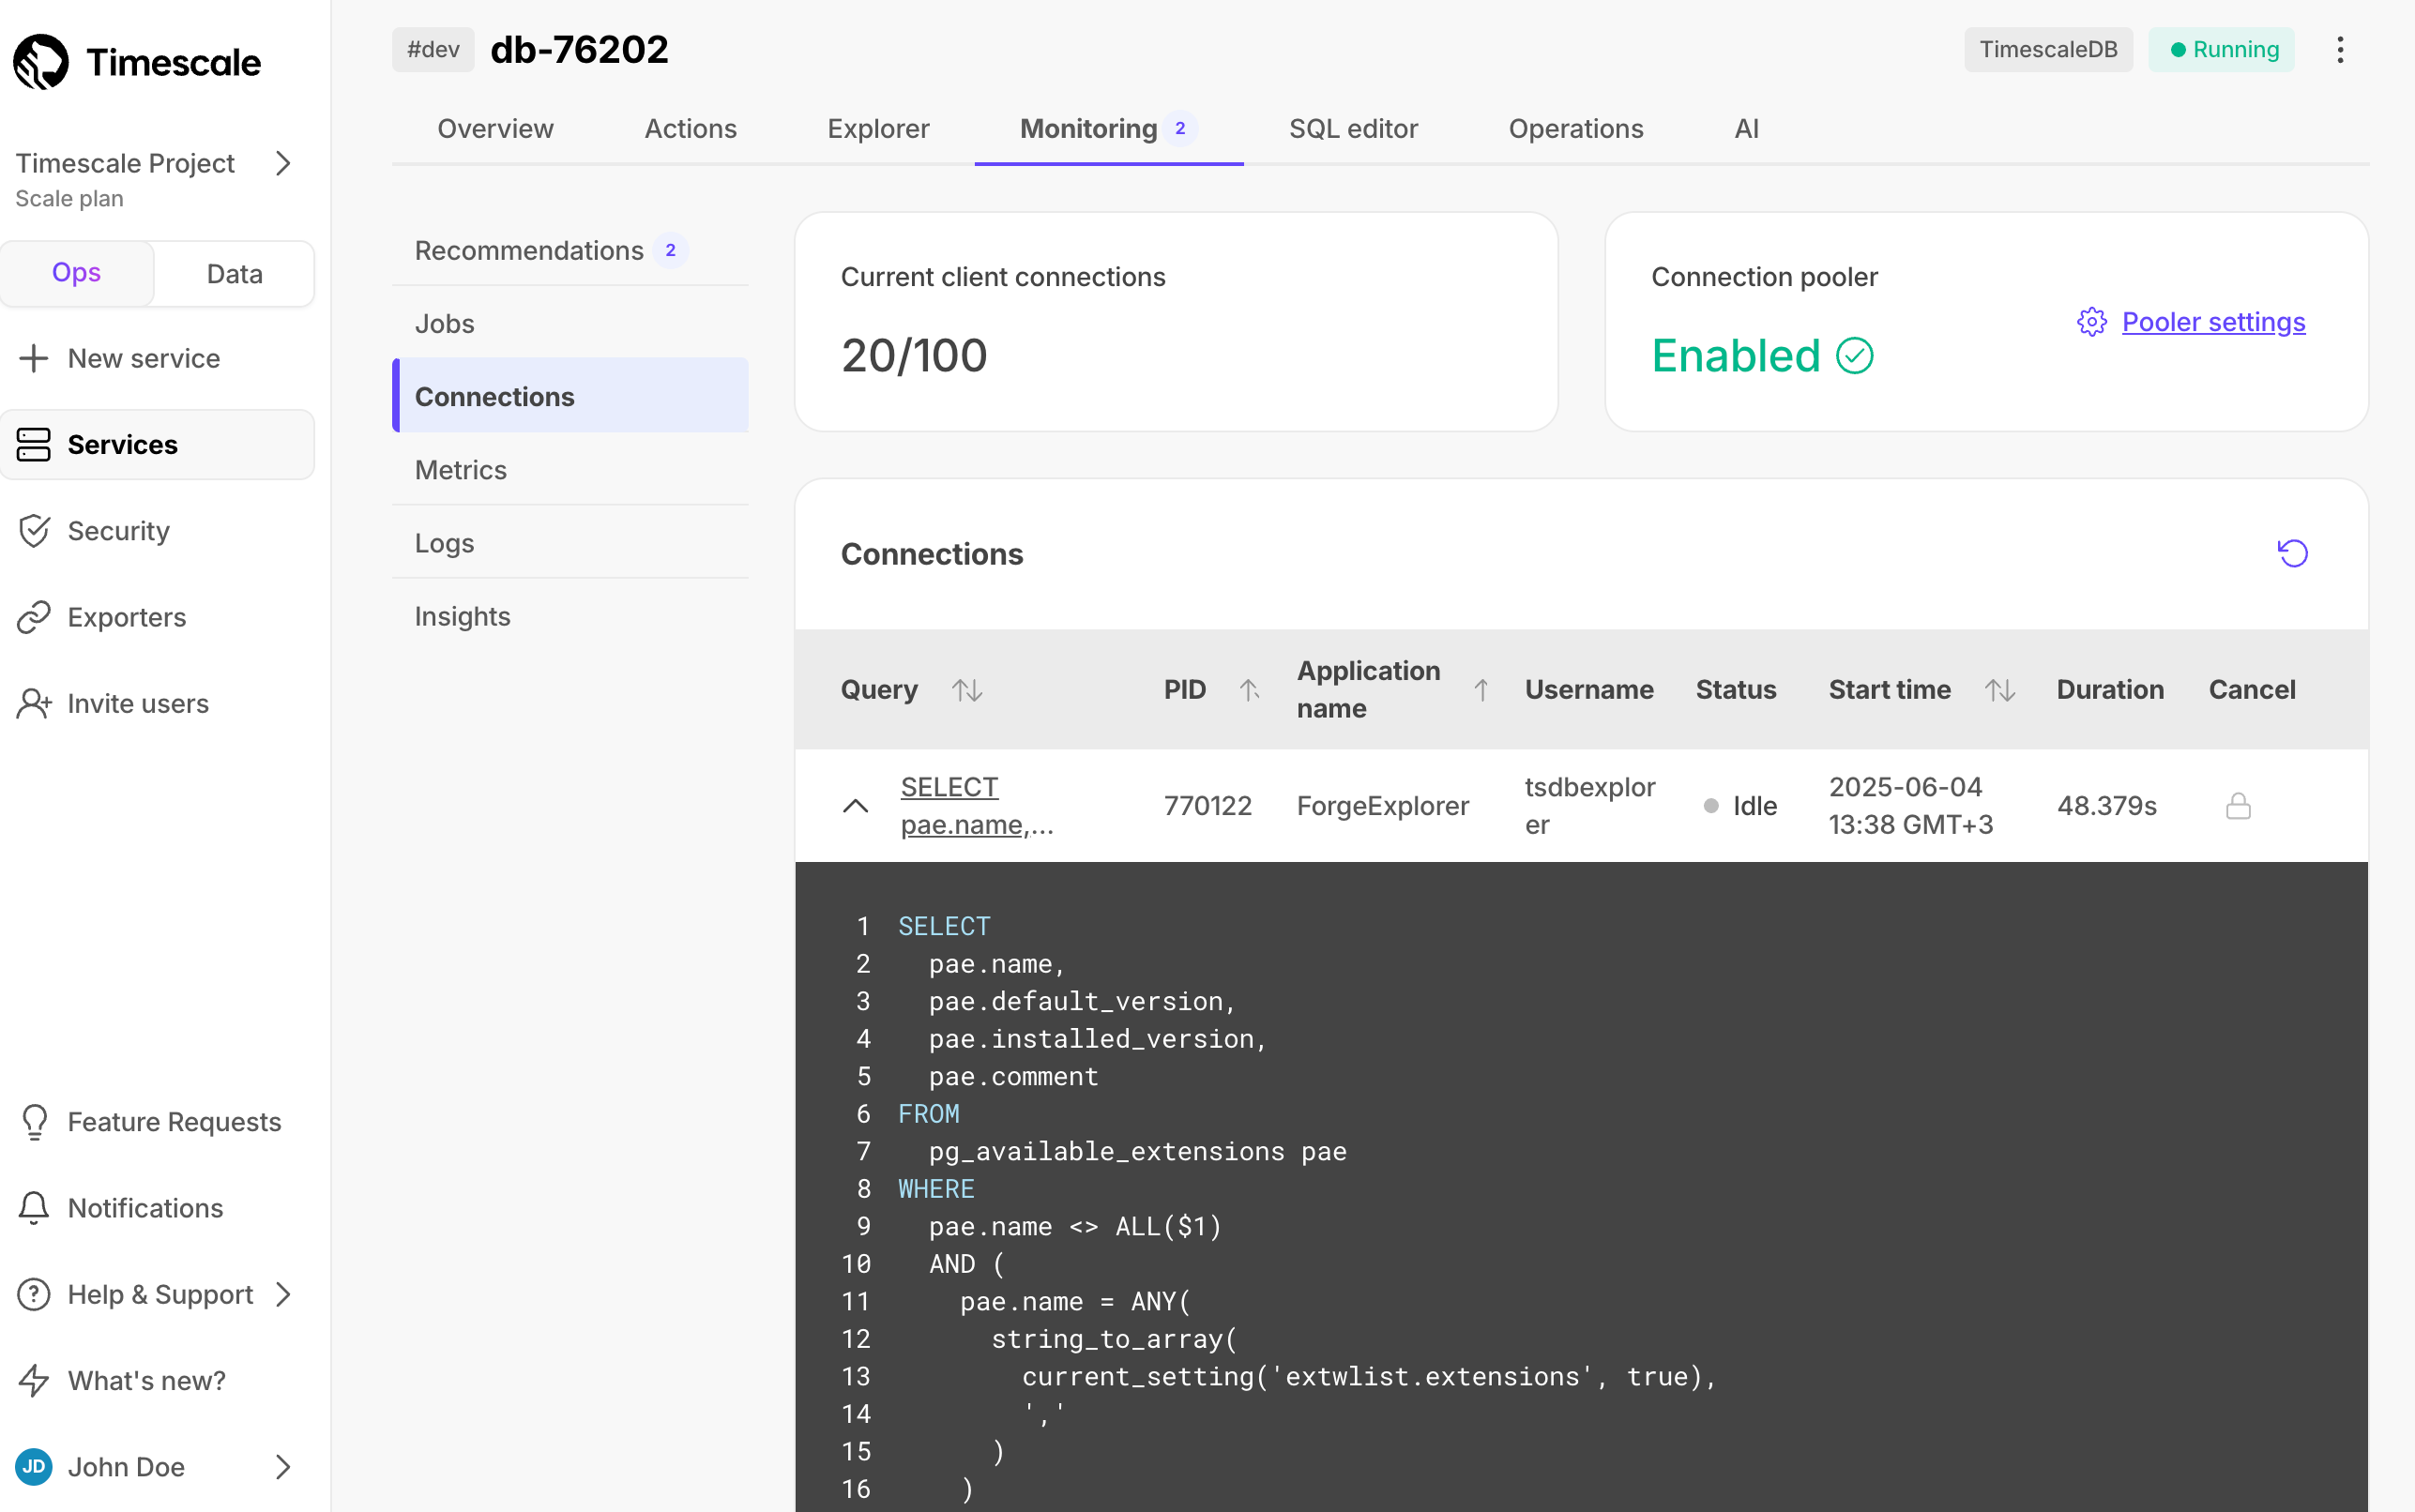
Task: Click the Pooler settings gear icon
Action: (2091, 322)
